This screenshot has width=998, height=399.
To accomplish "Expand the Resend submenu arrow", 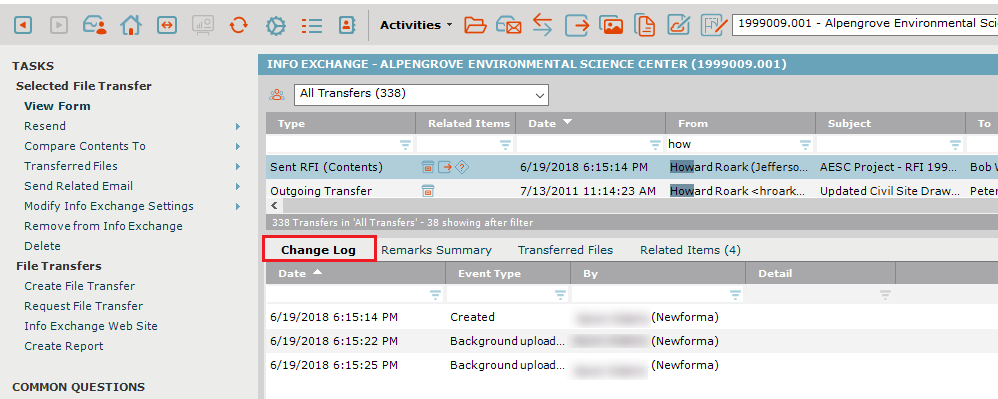I will pos(238,126).
